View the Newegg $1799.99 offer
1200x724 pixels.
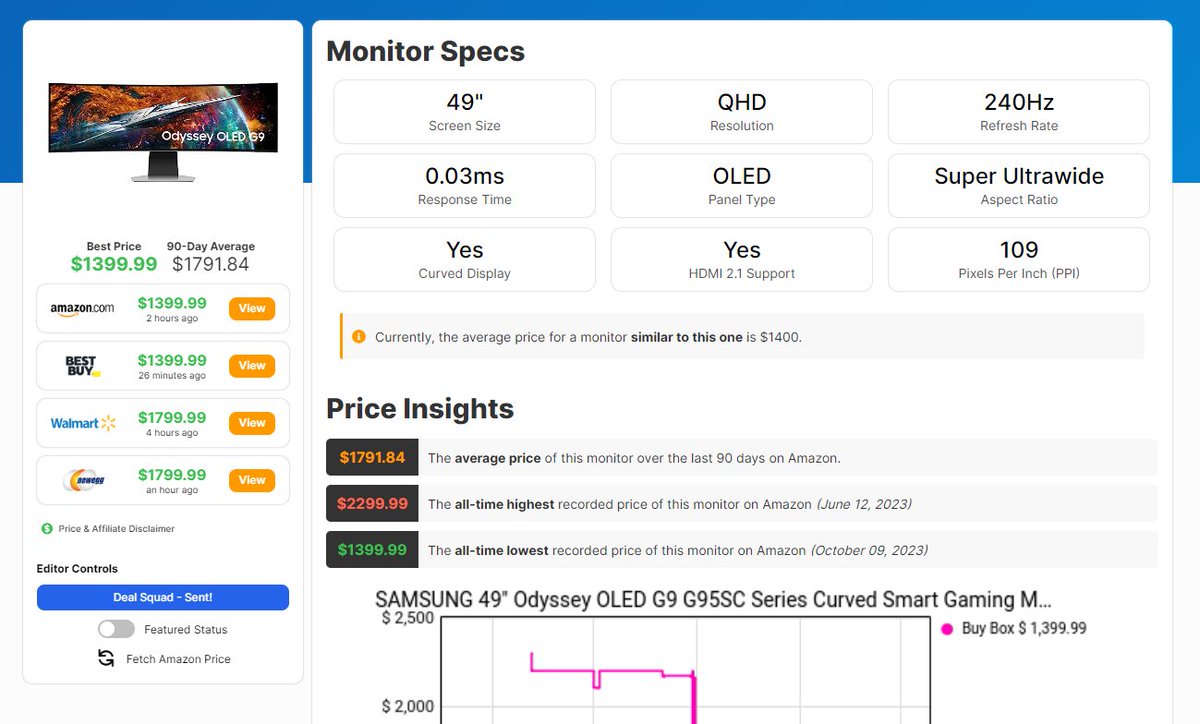click(x=252, y=480)
